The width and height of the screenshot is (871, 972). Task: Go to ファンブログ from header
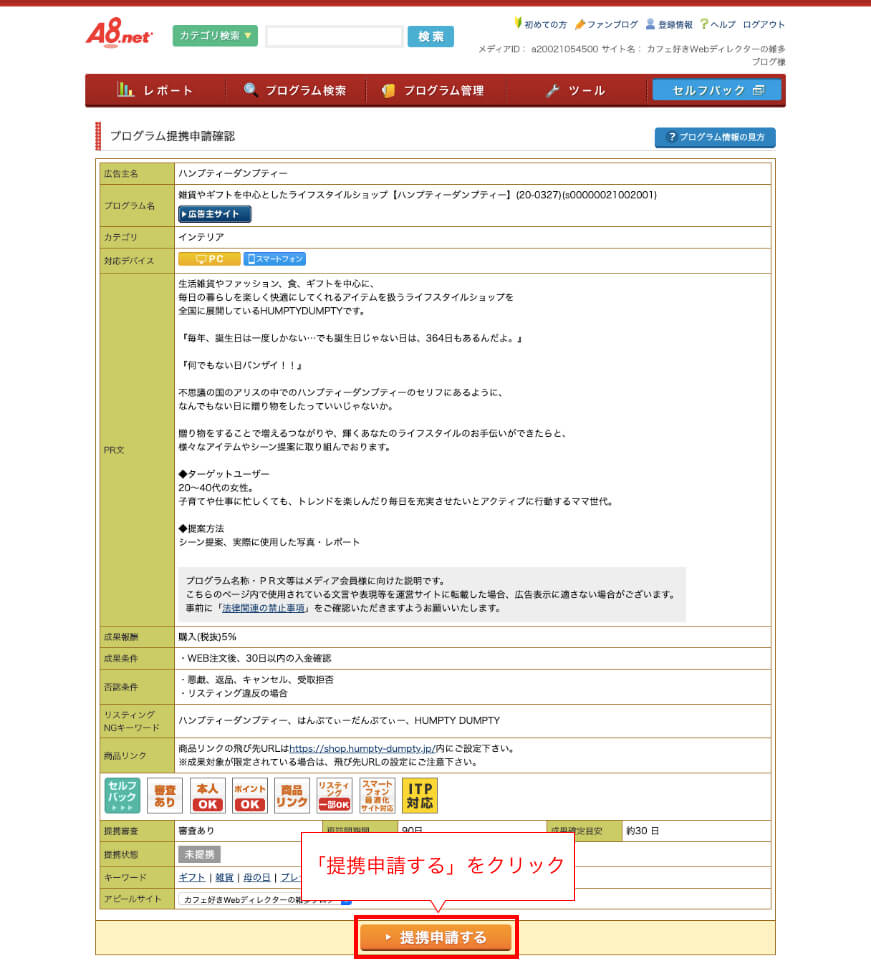[x=606, y=24]
